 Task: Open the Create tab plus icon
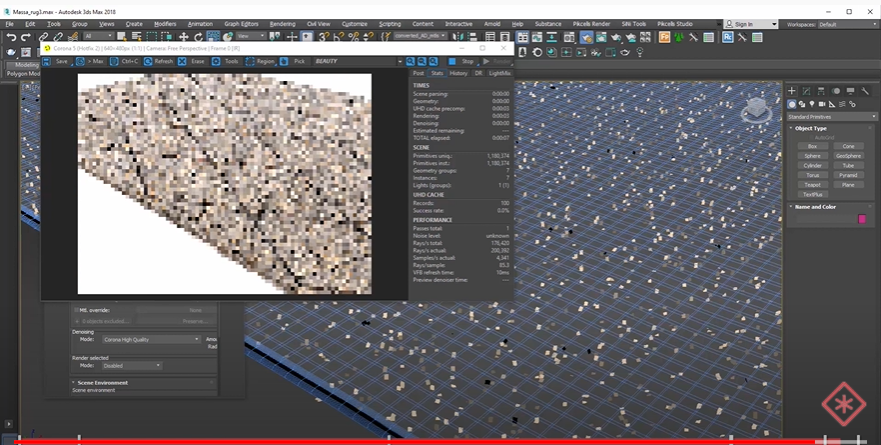coord(793,91)
